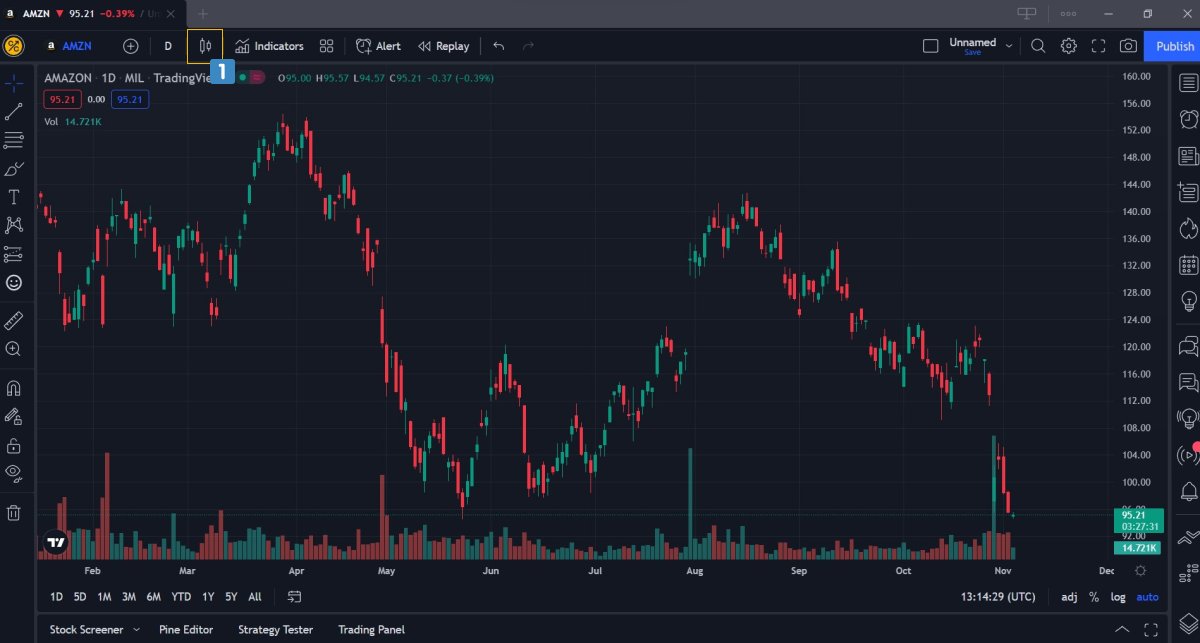1200x643 pixels.
Task: Open notifications bell panel
Action: [1188, 491]
